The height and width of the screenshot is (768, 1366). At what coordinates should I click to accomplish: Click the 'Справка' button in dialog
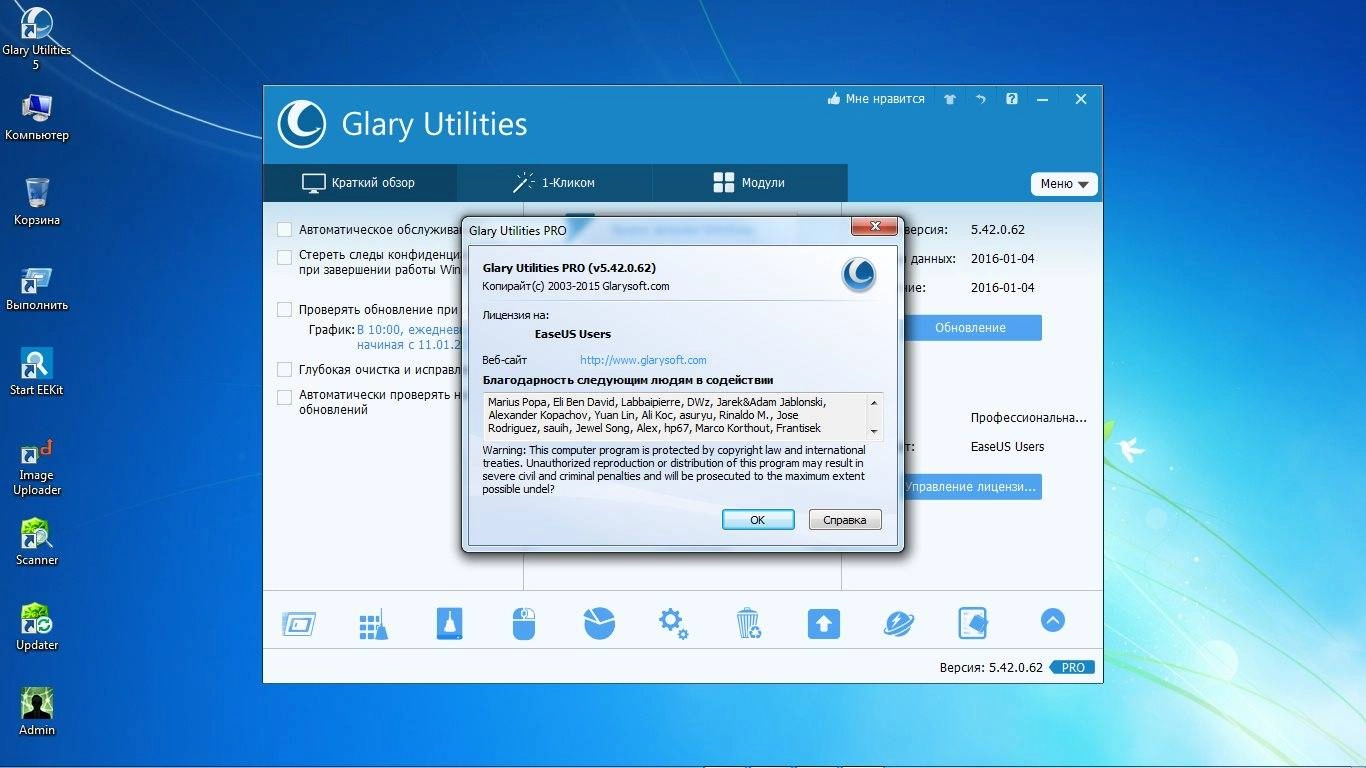point(845,520)
